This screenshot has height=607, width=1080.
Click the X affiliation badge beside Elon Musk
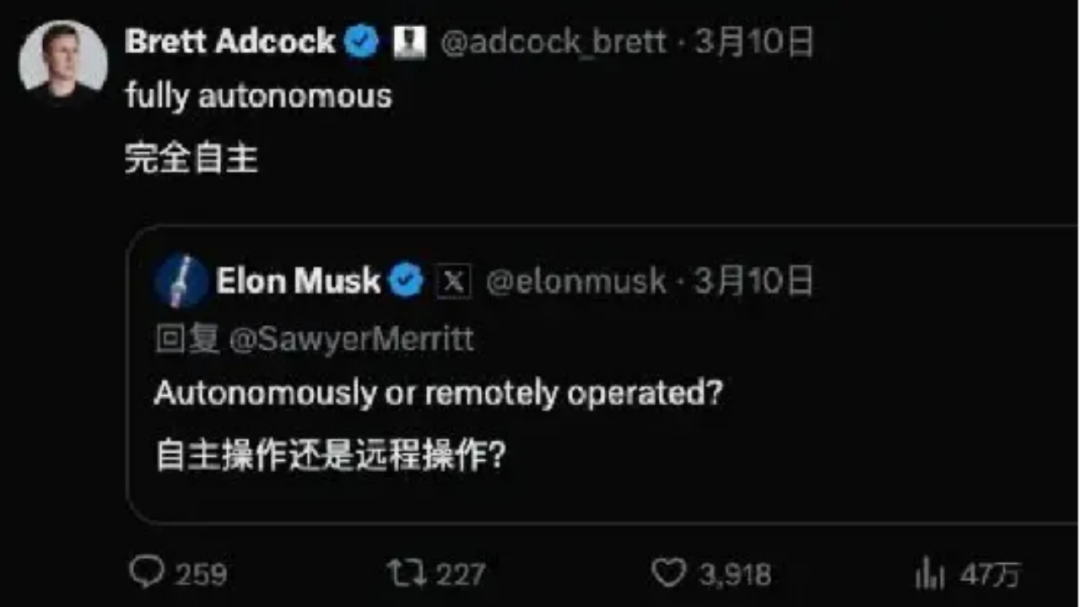(x=454, y=282)
